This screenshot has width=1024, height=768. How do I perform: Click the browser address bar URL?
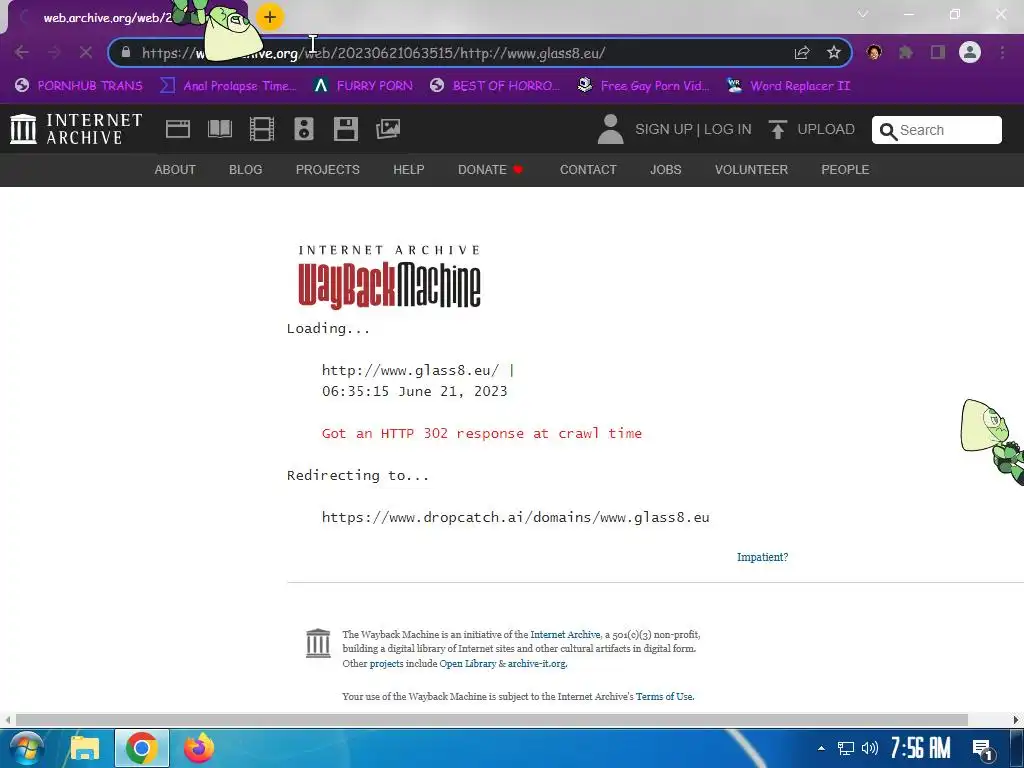pos(373,53)
